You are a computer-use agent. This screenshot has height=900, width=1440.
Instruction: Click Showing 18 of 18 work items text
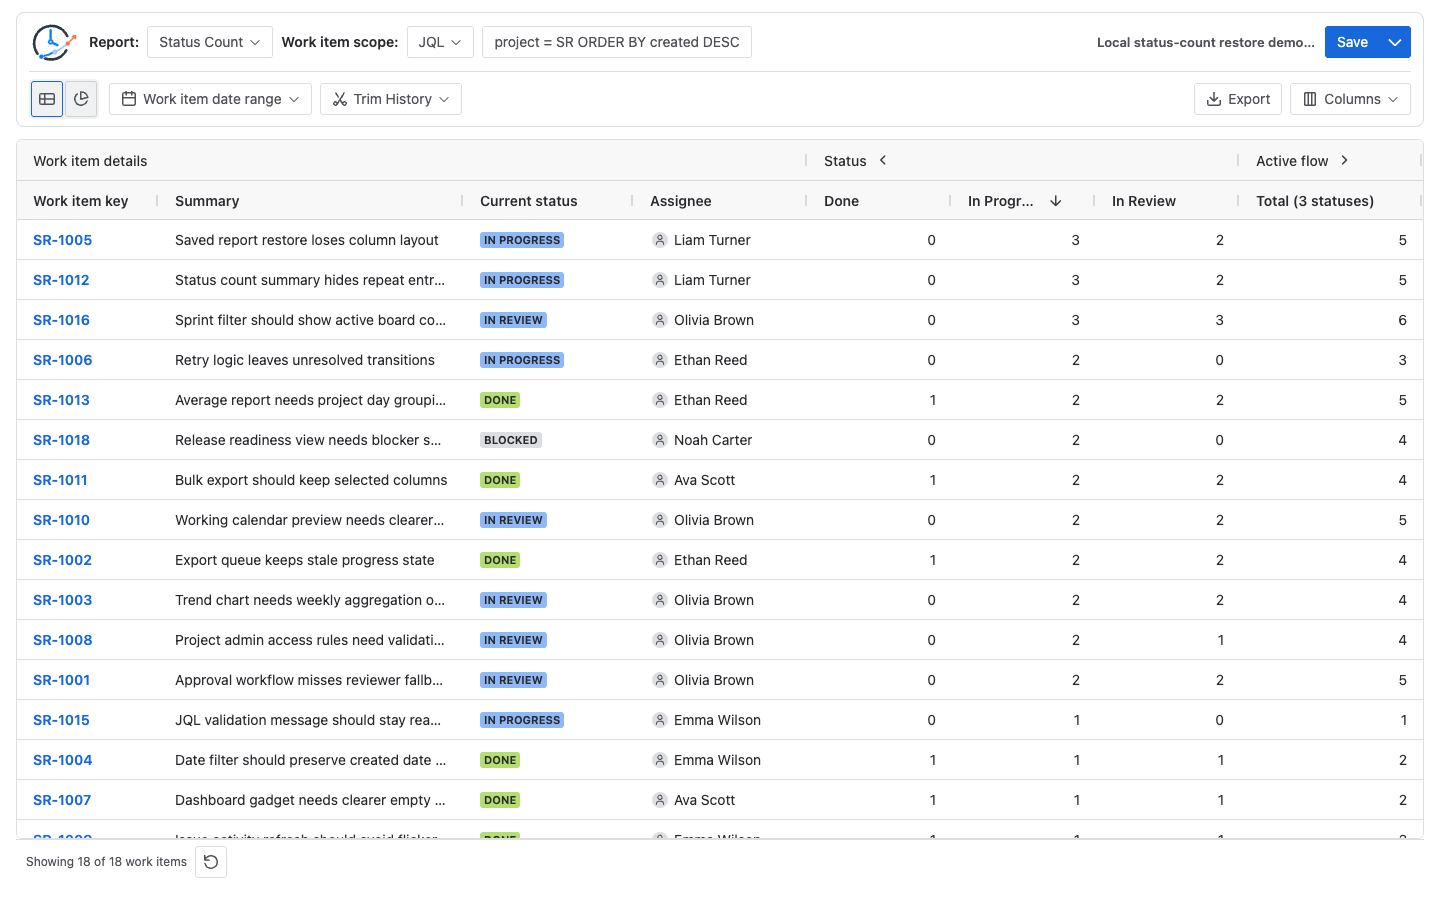point(106,862)
